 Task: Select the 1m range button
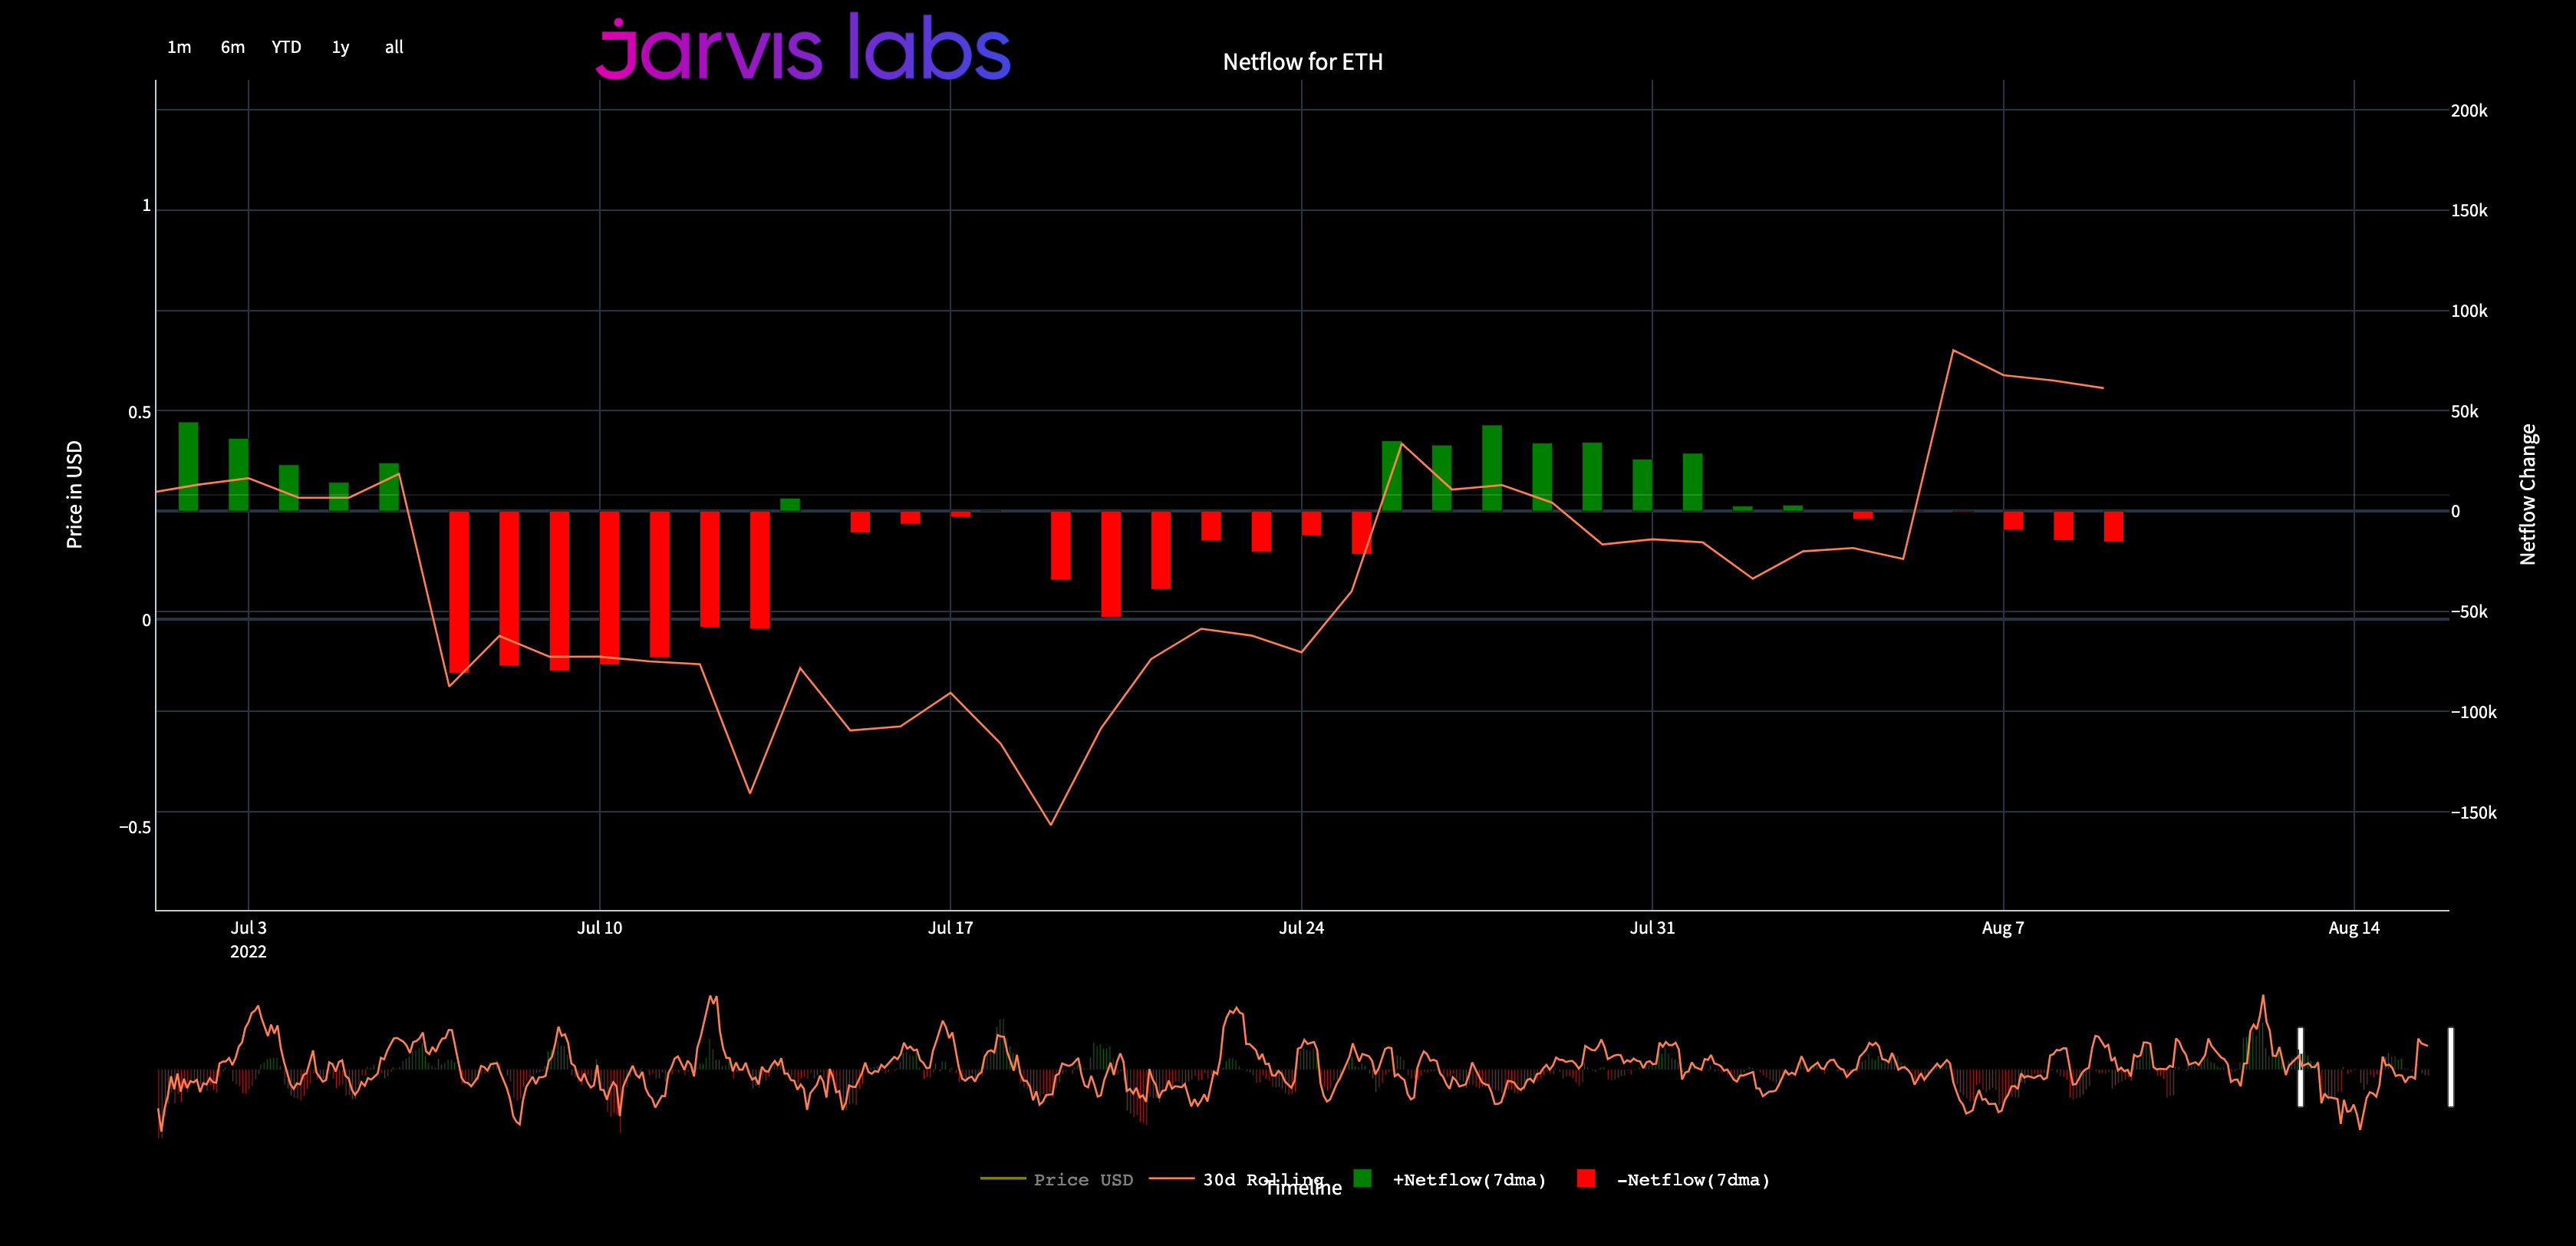pos(179,47)
